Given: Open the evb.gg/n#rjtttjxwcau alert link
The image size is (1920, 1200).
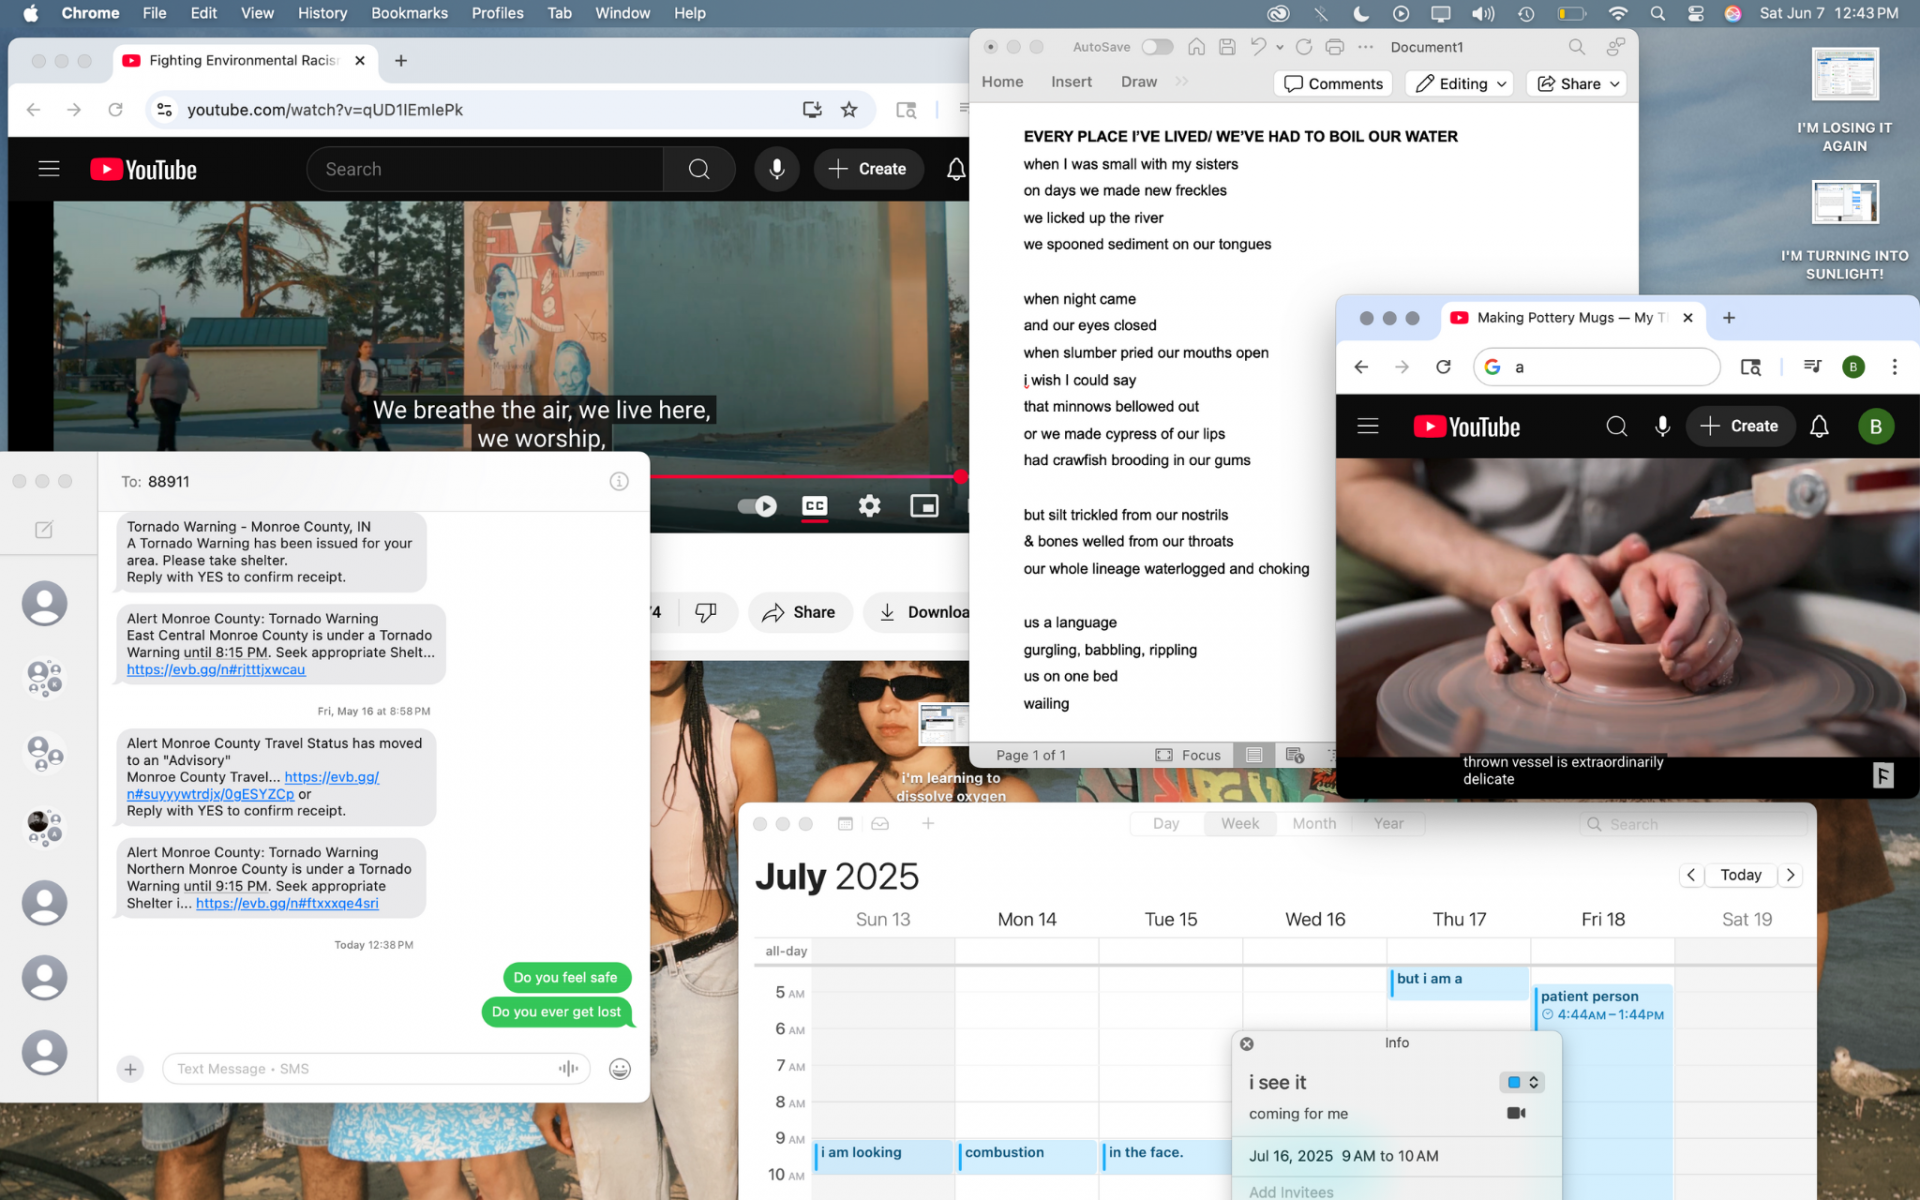Looking at the screenshot, I should click(x=216, y=670).
